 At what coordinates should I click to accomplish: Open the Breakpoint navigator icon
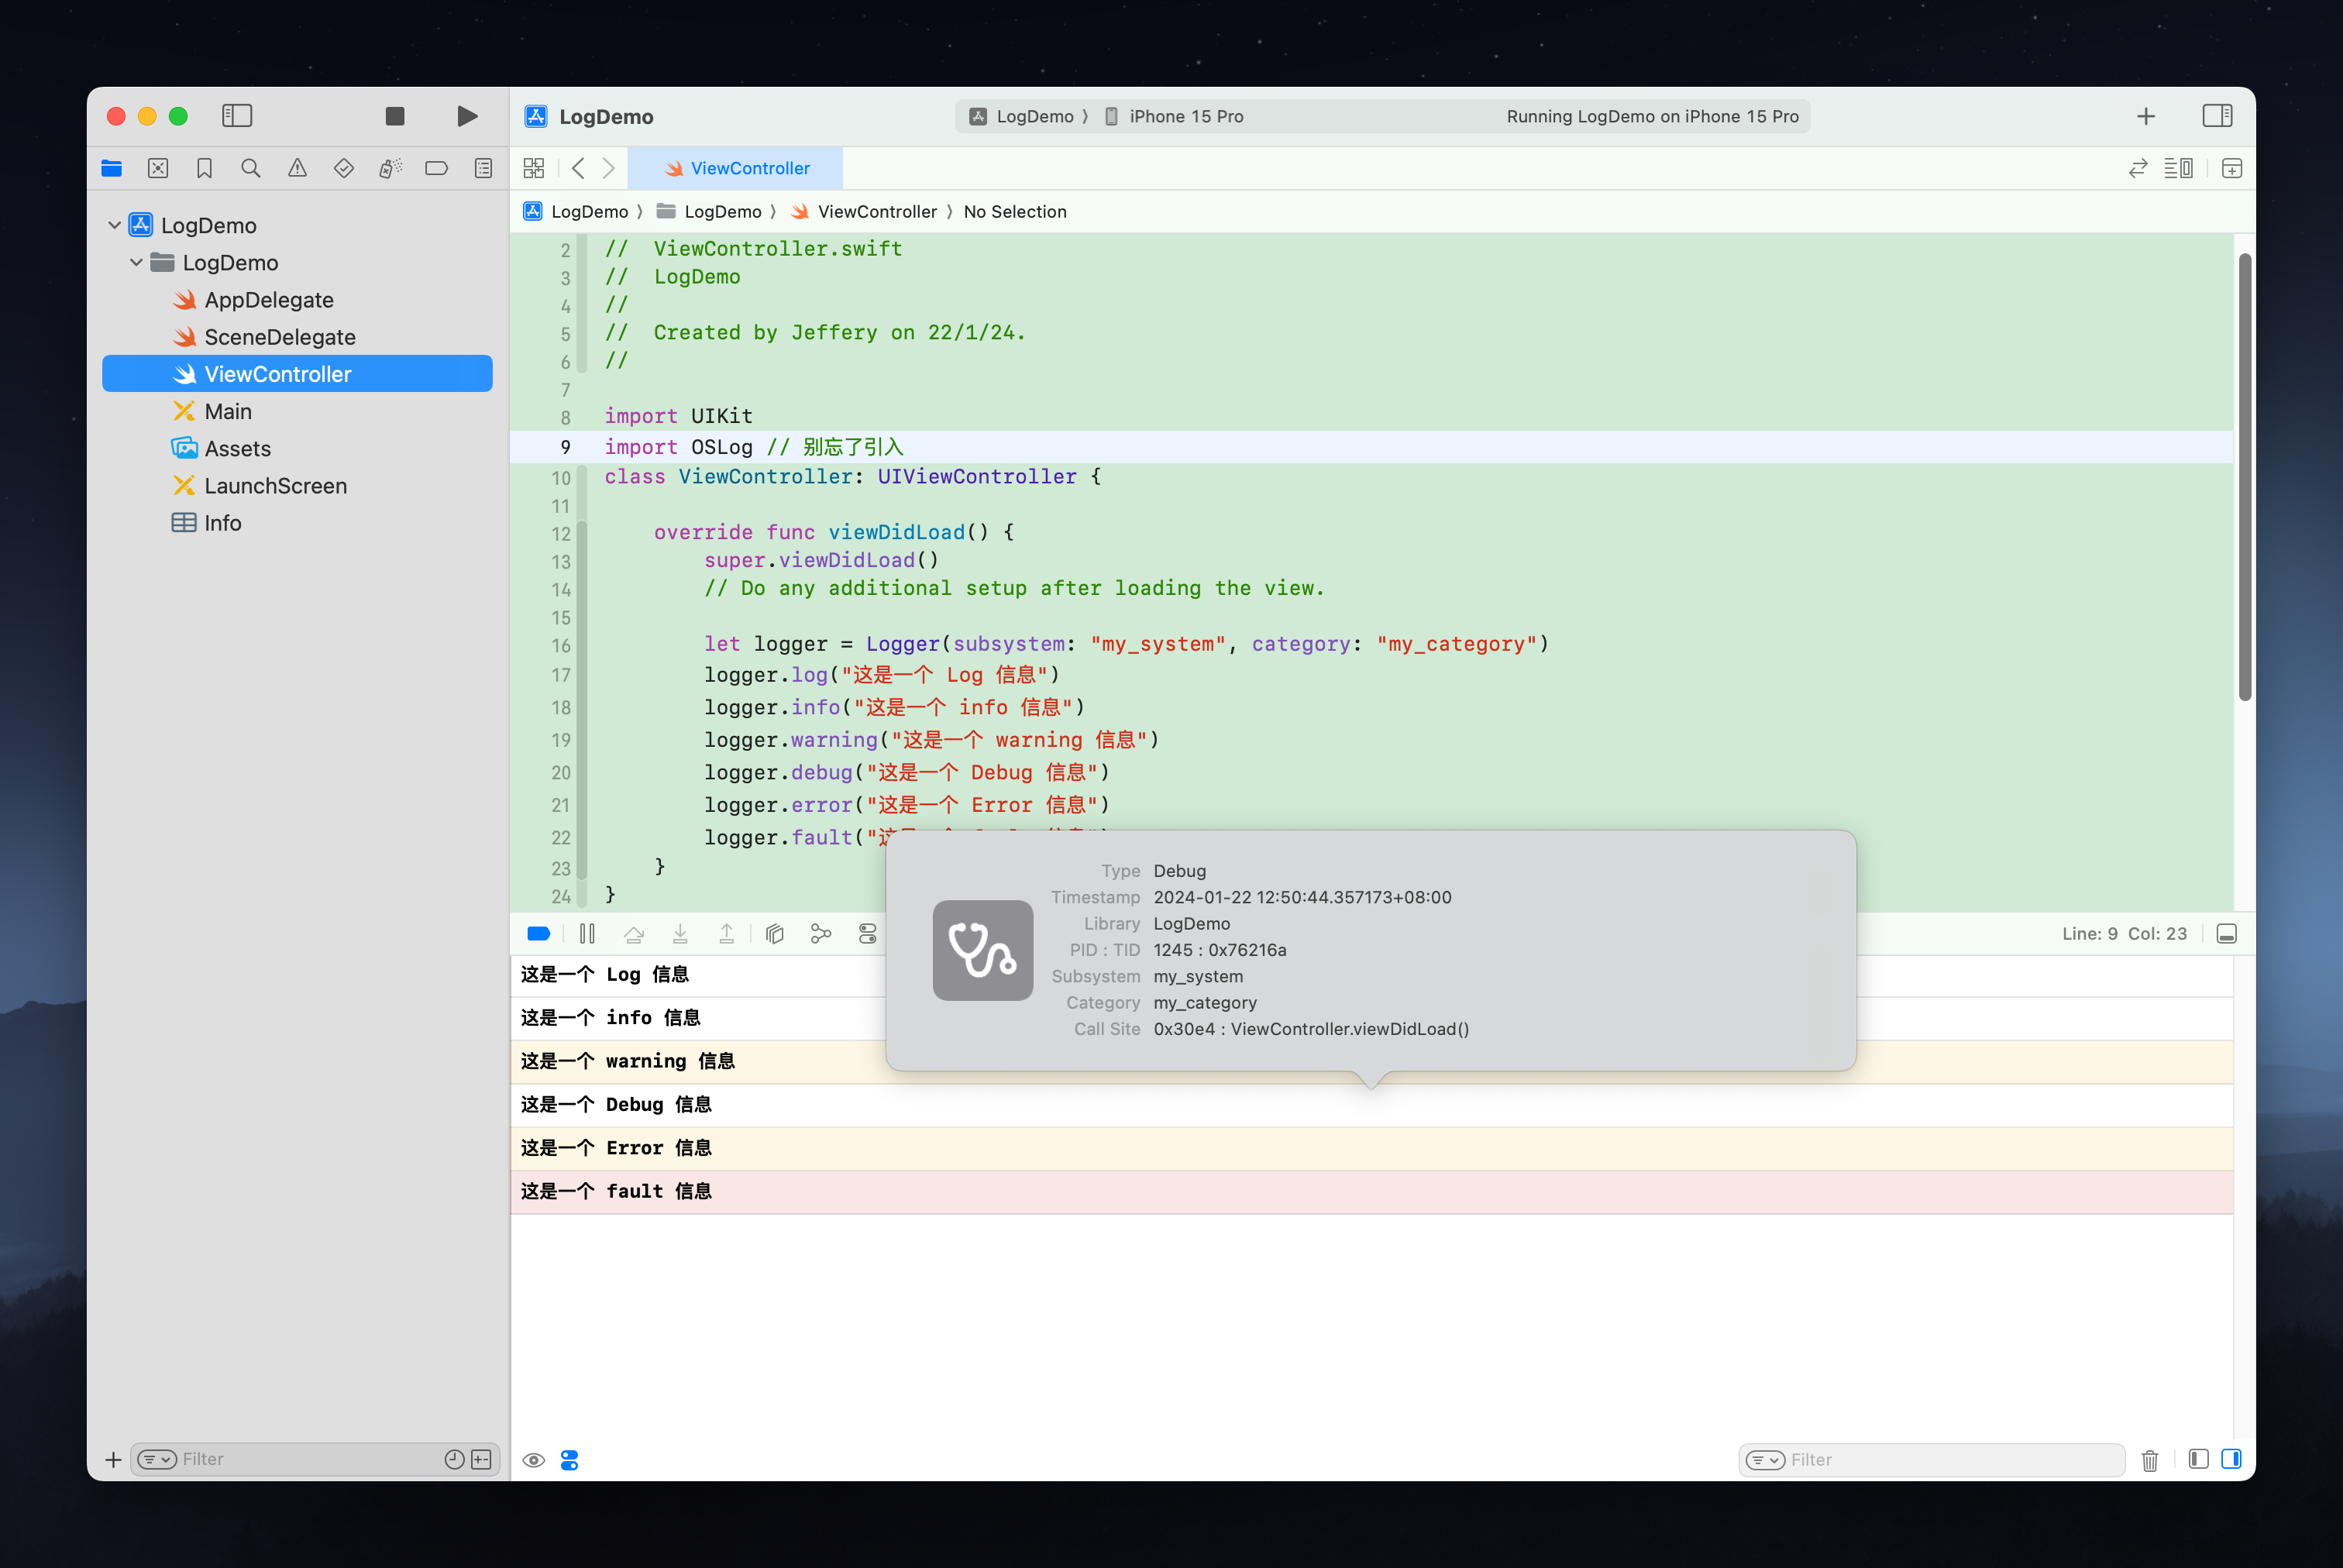(436, 168)
